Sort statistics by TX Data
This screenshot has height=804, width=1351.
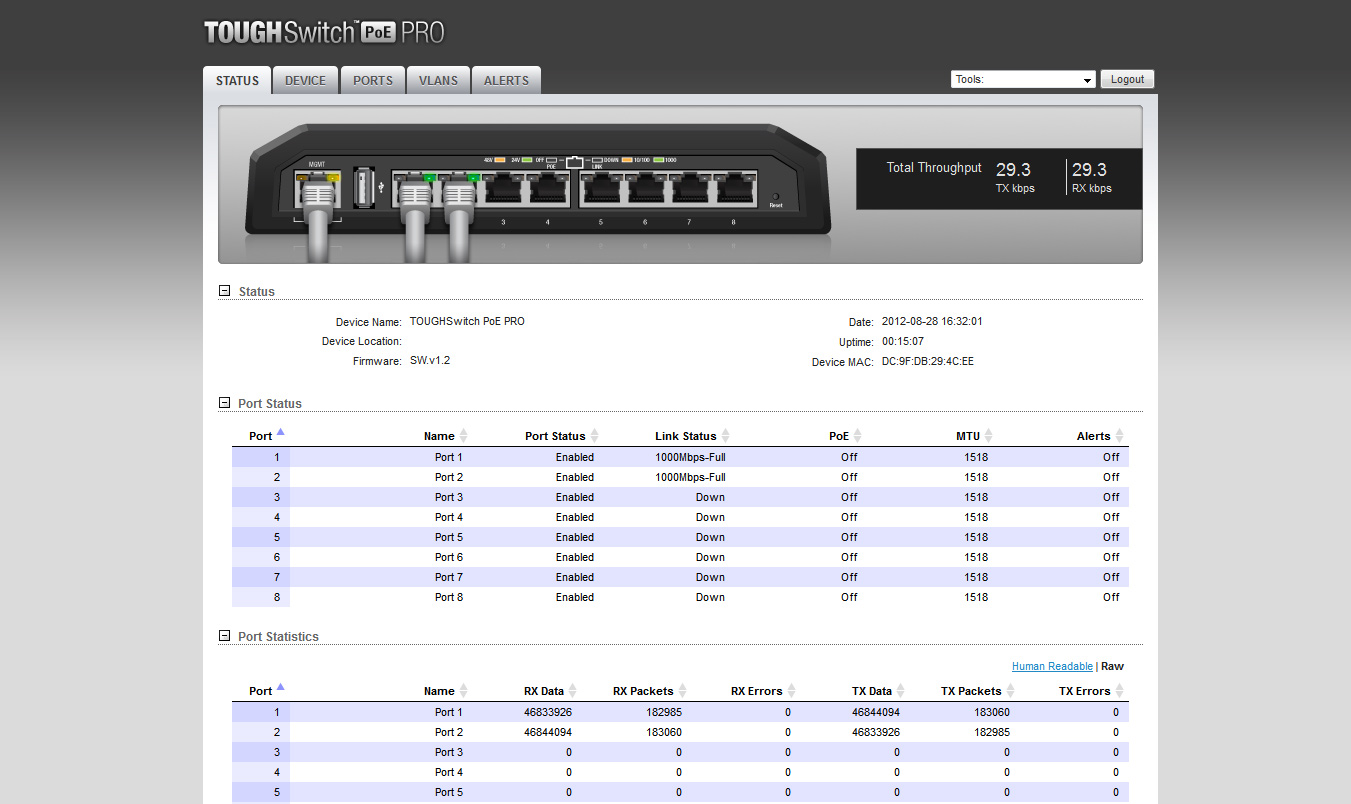[x=878, y=691]
